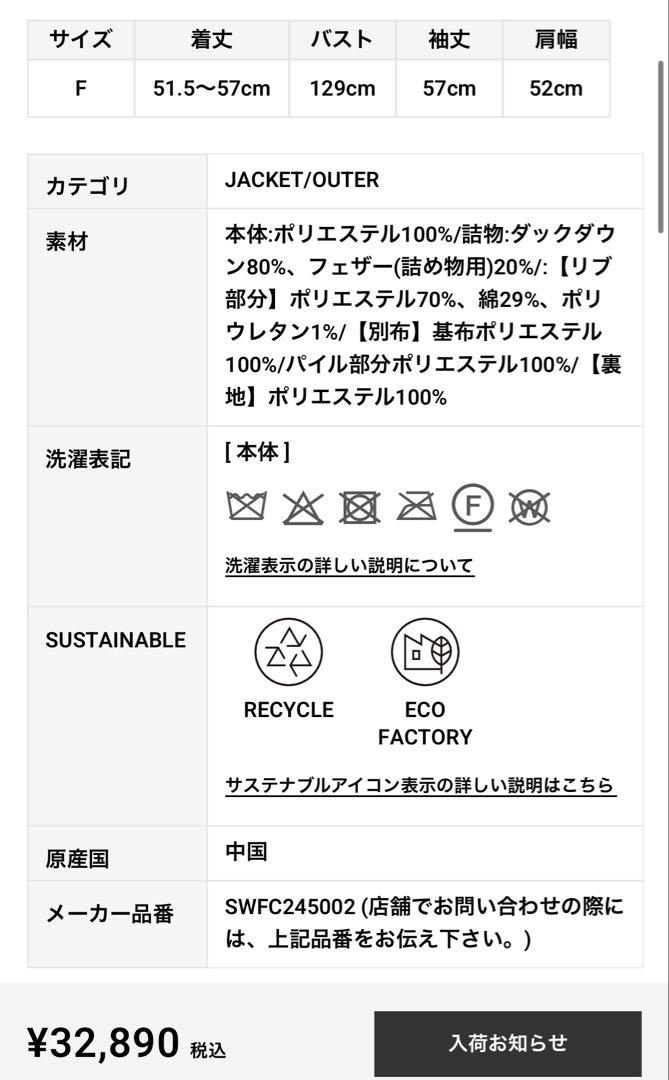Image resolution: width=669 pixels, height=1080 pixels.
Task: Click the 着丈 size column header
Action: pos(212,40)
